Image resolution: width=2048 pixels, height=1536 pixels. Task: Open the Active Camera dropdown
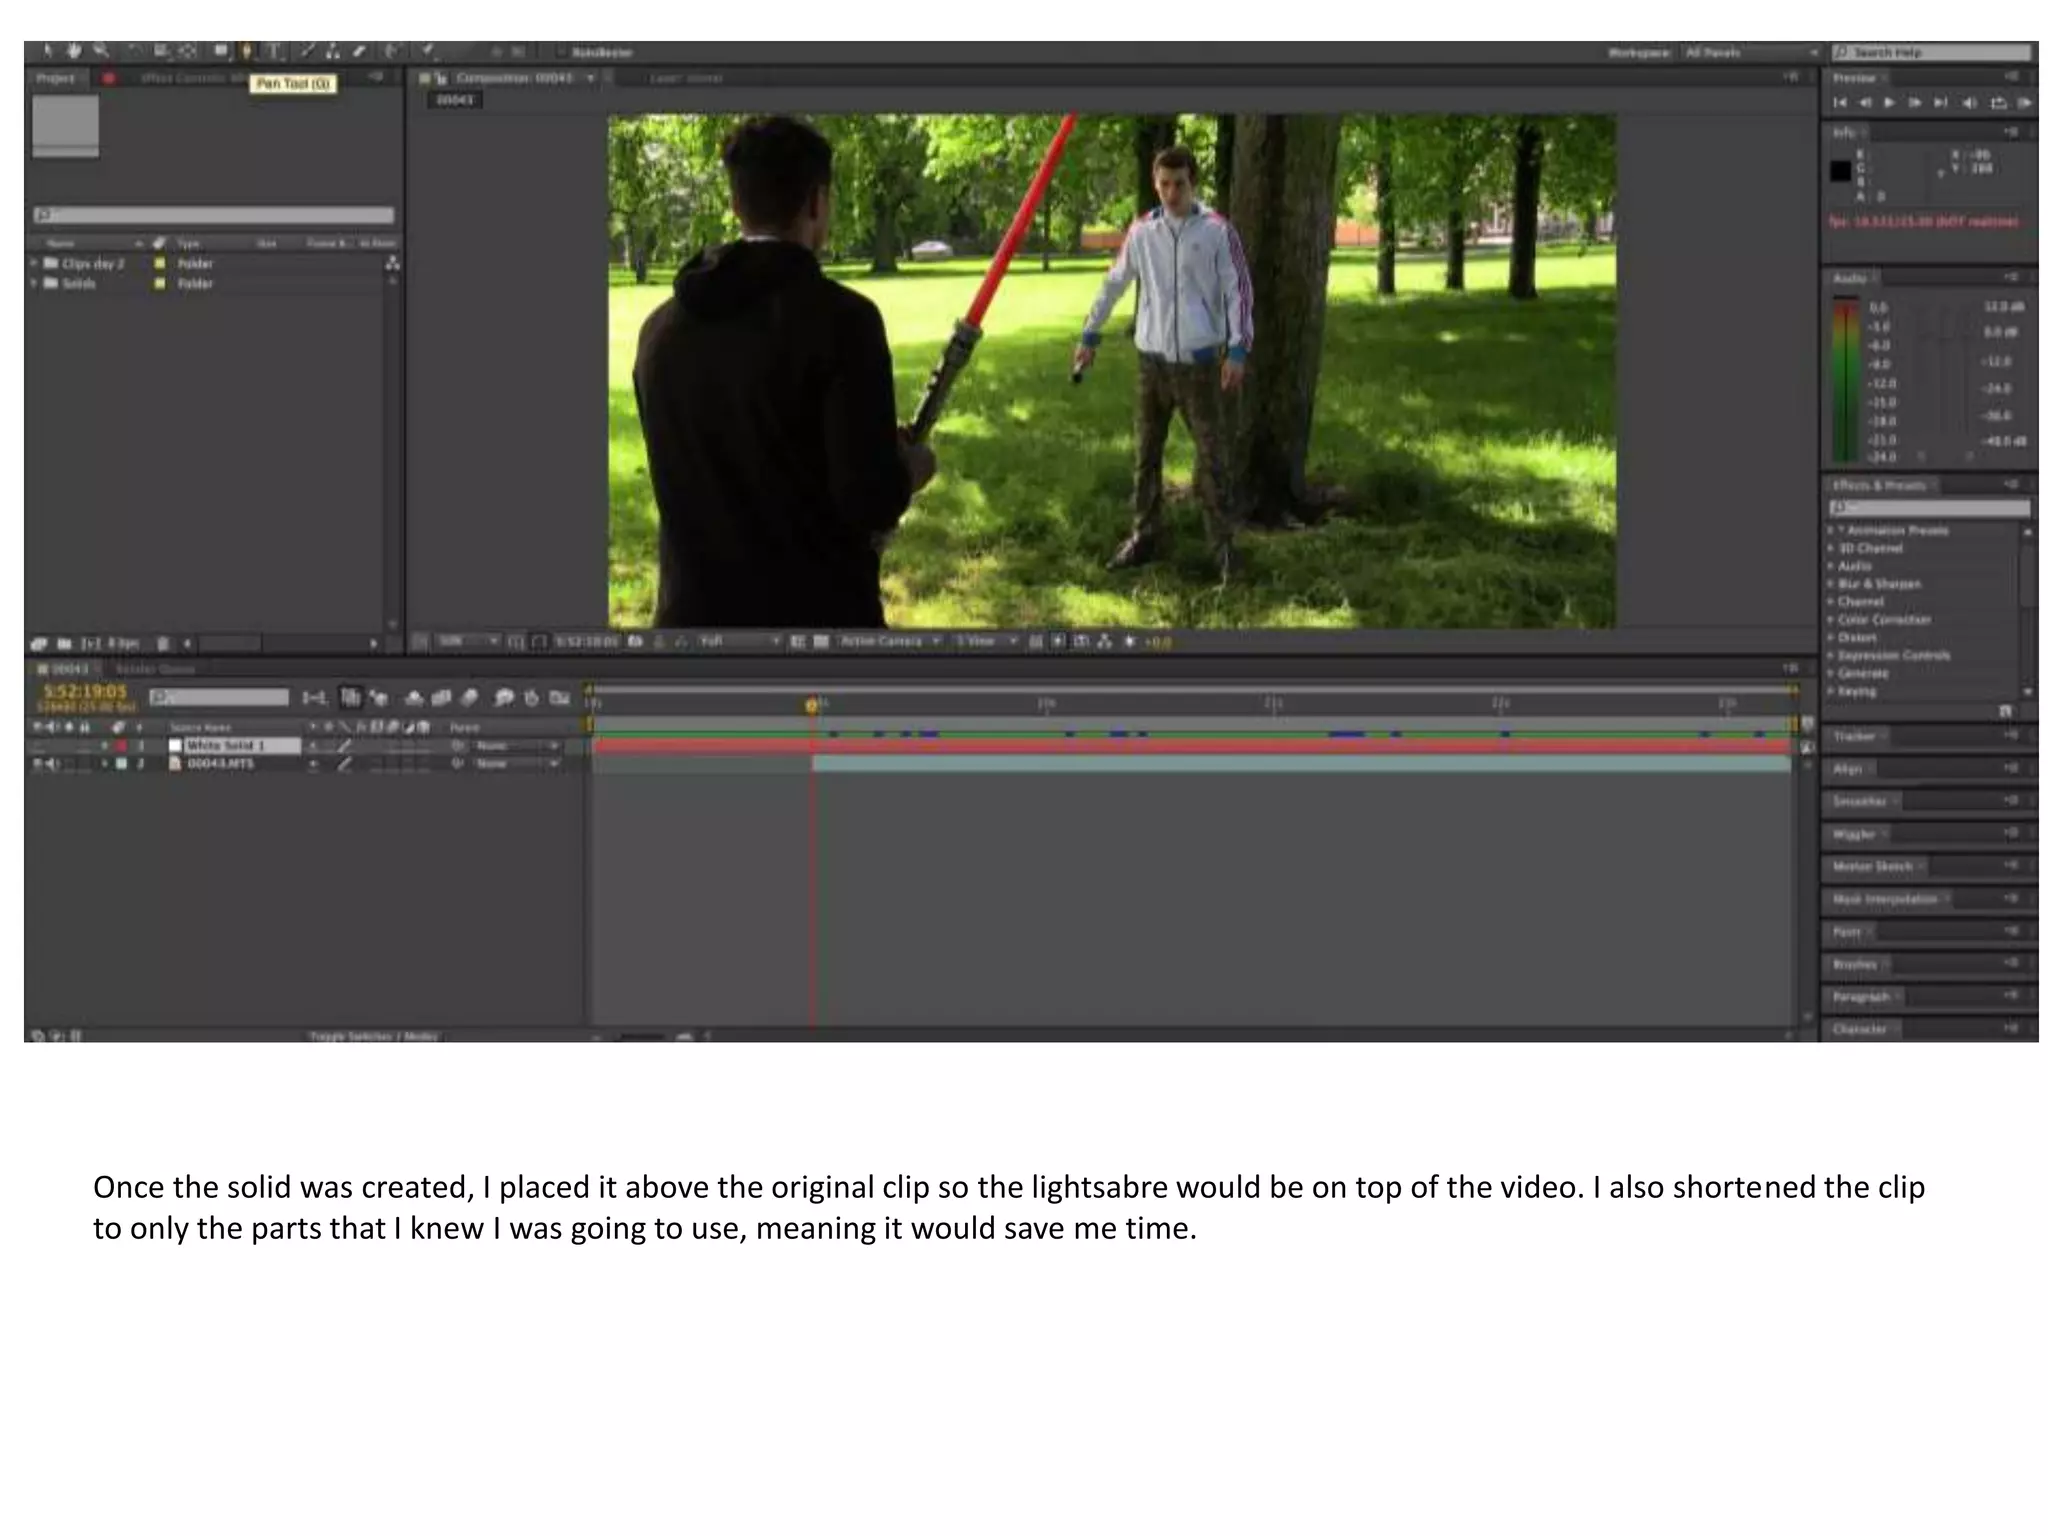pos(889,641)
